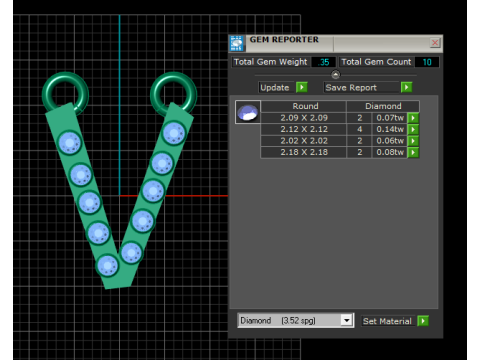The width and height of the screenshot is (480, 360).
Task: Click the 0.07tw weight cell
Action: tap(390, 118)
